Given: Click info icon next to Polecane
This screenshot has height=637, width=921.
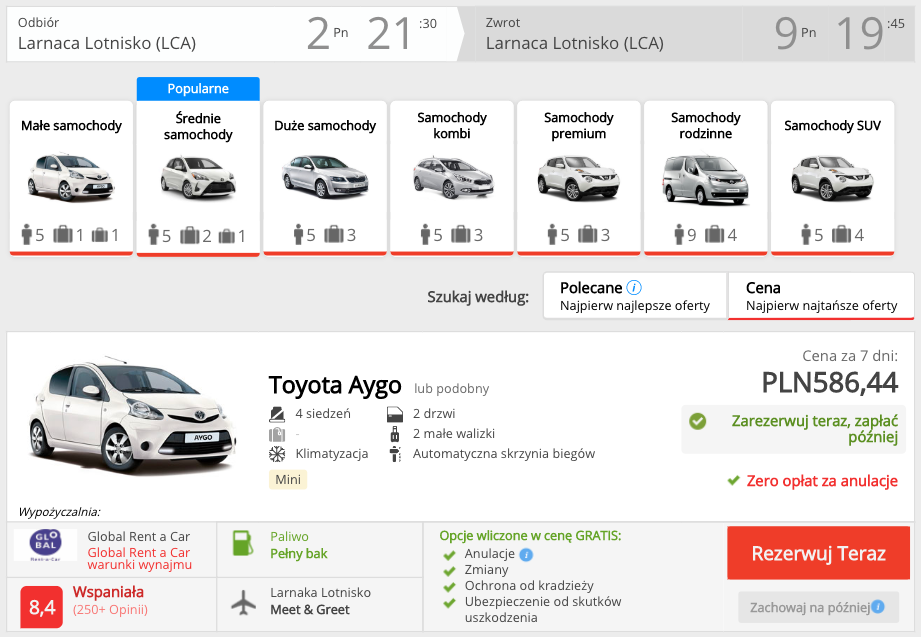Looking at the screenshot, I should (x=634, y=287).
